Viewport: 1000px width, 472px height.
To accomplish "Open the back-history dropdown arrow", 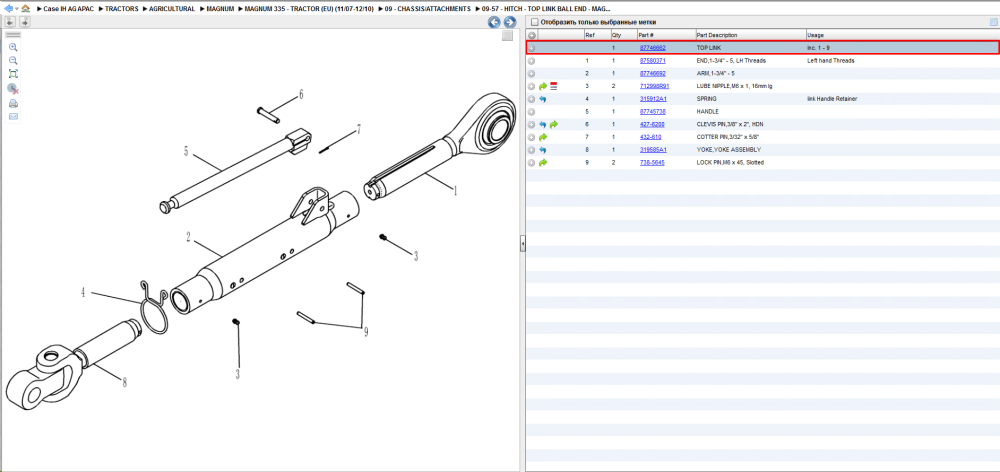I will 17,10.
